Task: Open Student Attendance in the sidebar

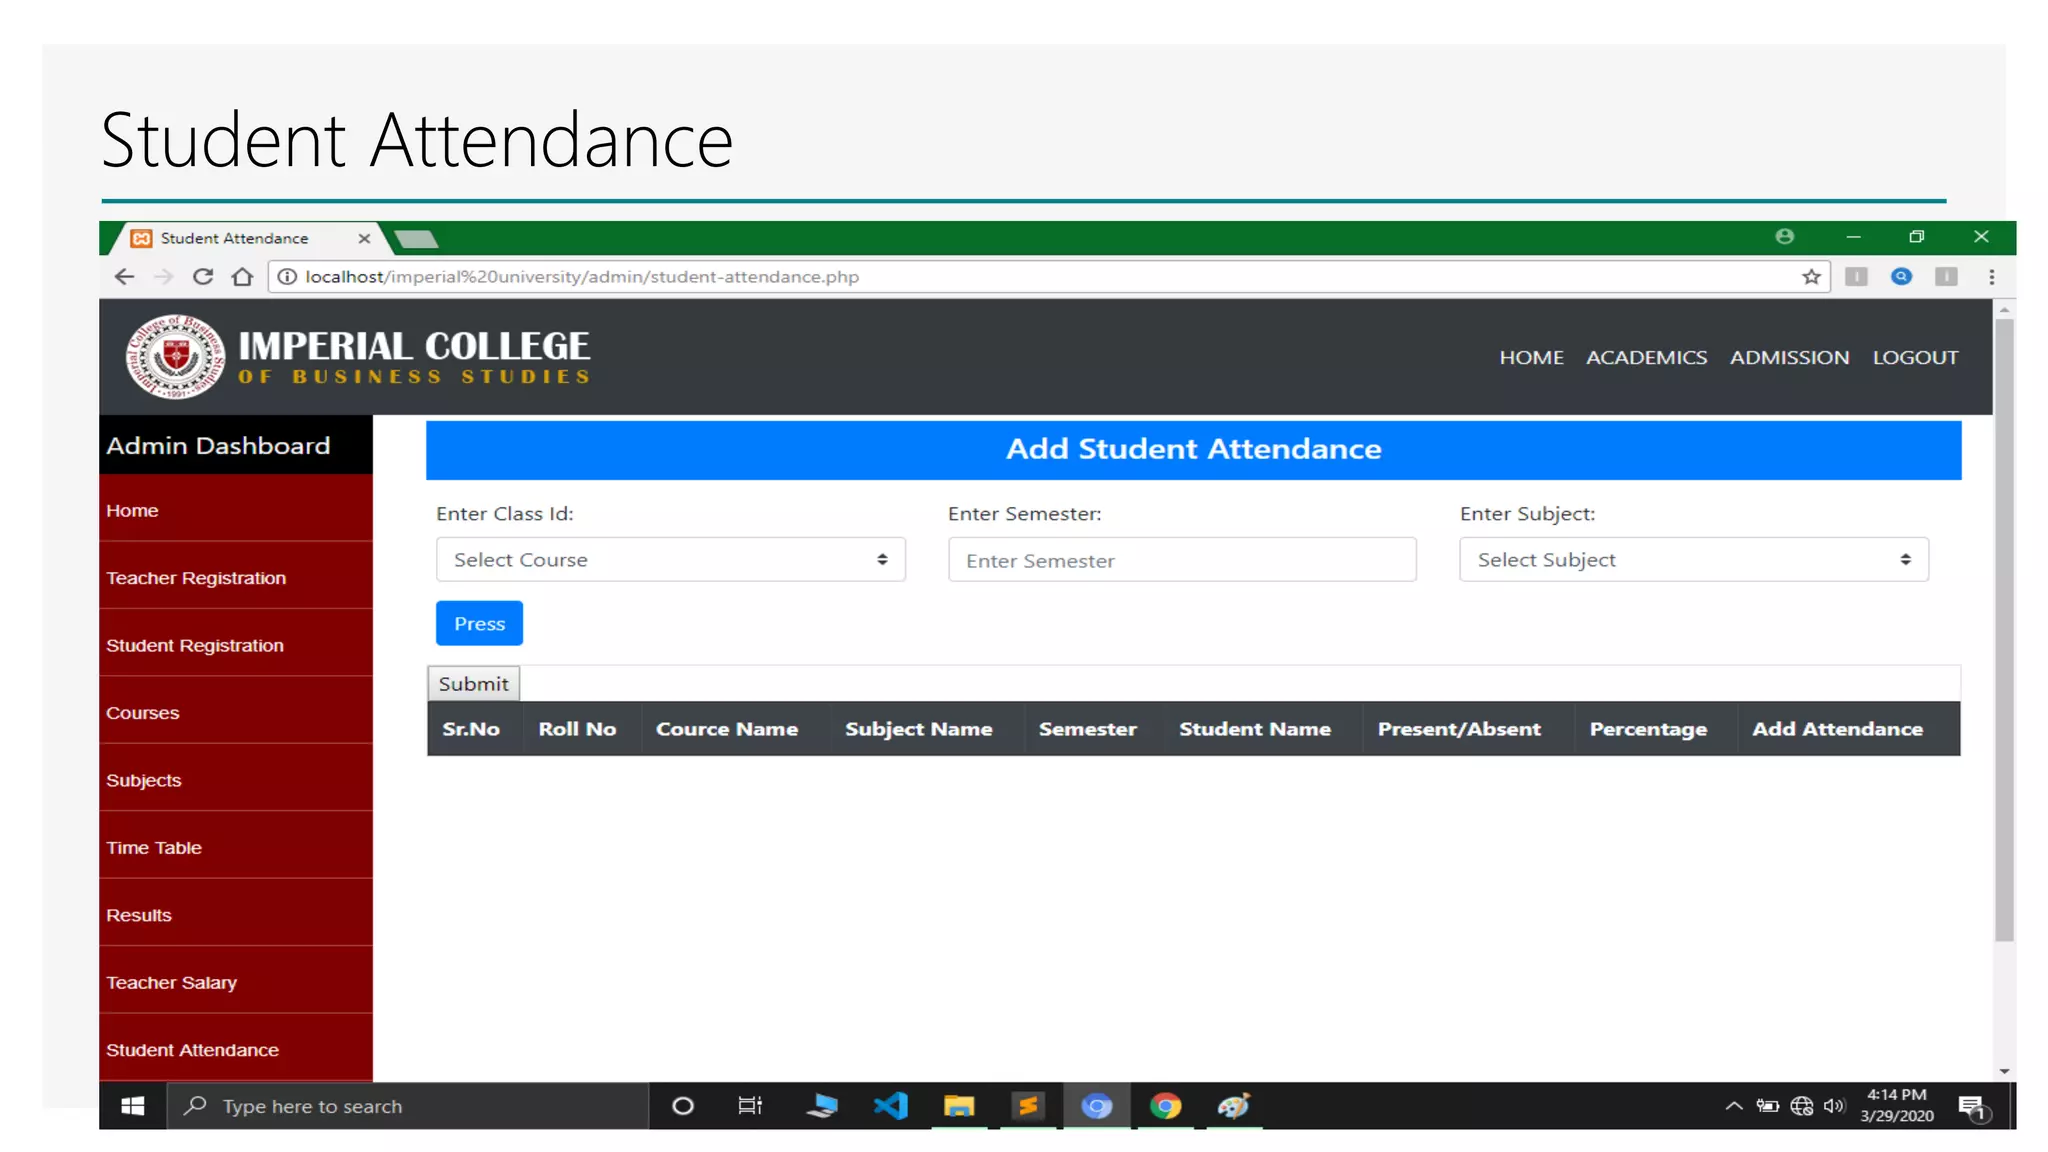Action: pyautogui.click(x=236, y=1049)
